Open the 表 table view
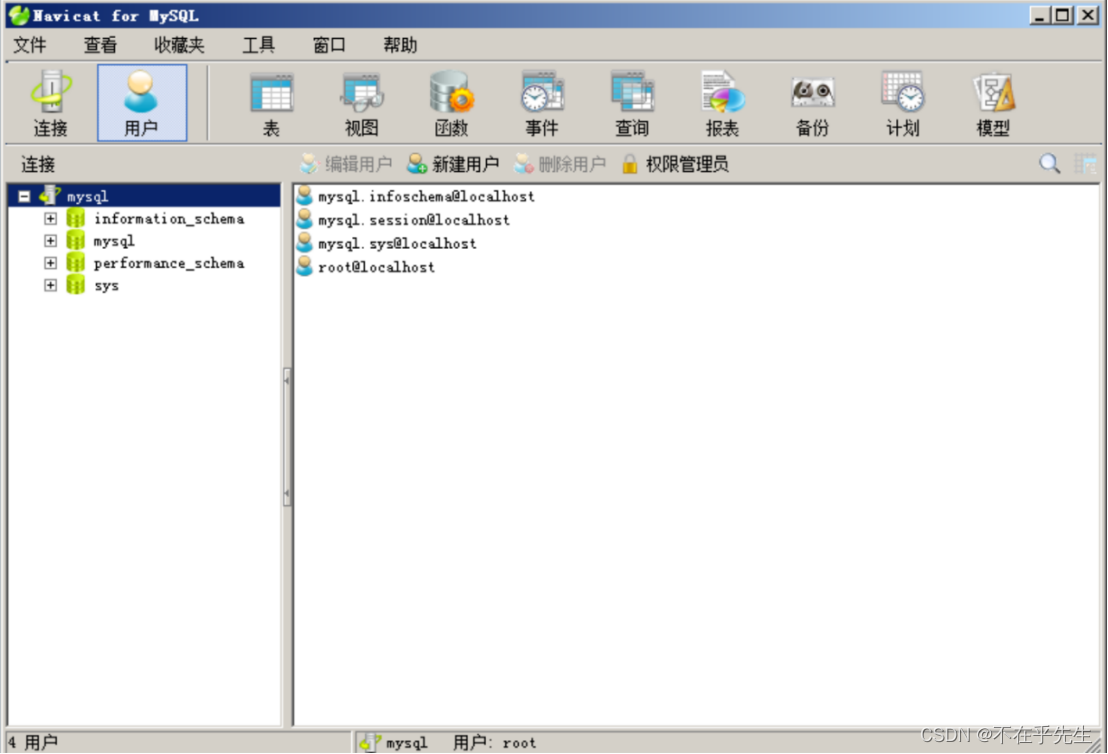The height and width of the screenshot is (754, 1108). [x=271, y=103]
